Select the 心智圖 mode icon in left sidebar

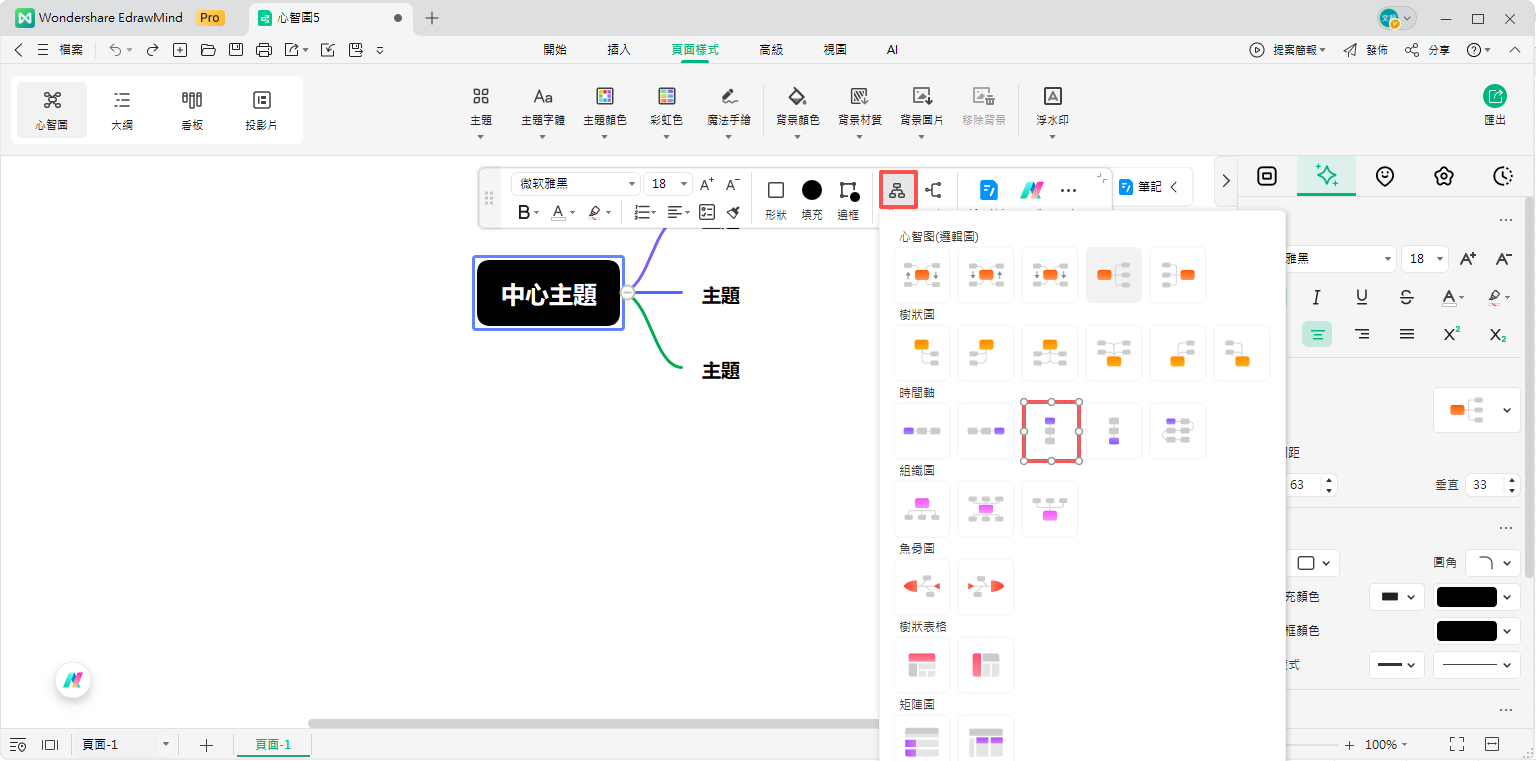point(51,108)
